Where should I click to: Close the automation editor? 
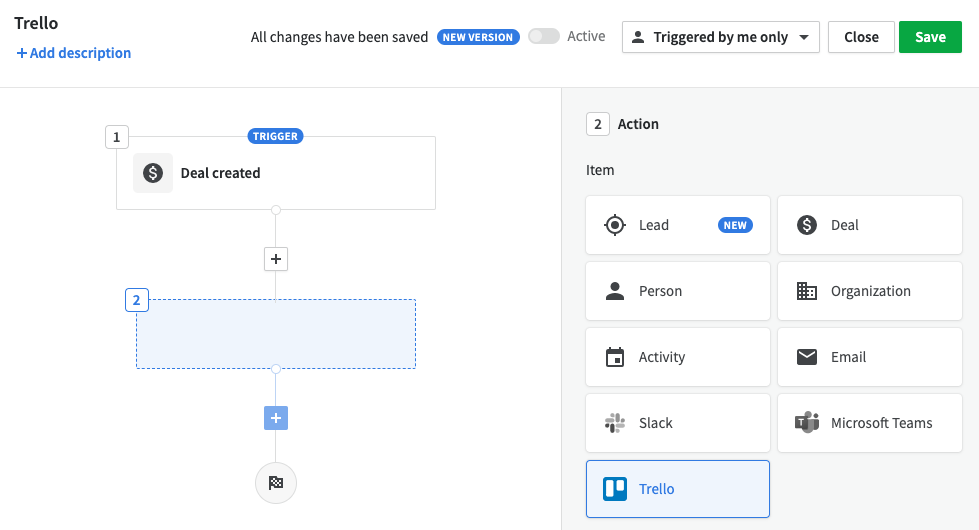point(861,37)
